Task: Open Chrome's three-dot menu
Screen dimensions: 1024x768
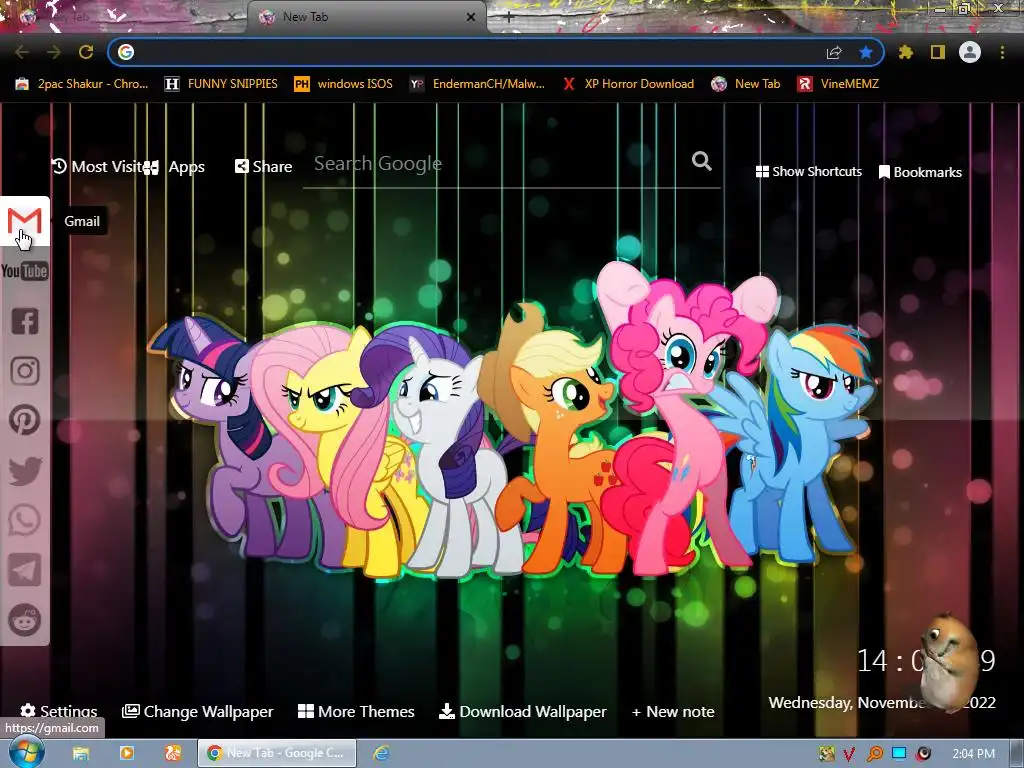Action: tap(1002, 52)
